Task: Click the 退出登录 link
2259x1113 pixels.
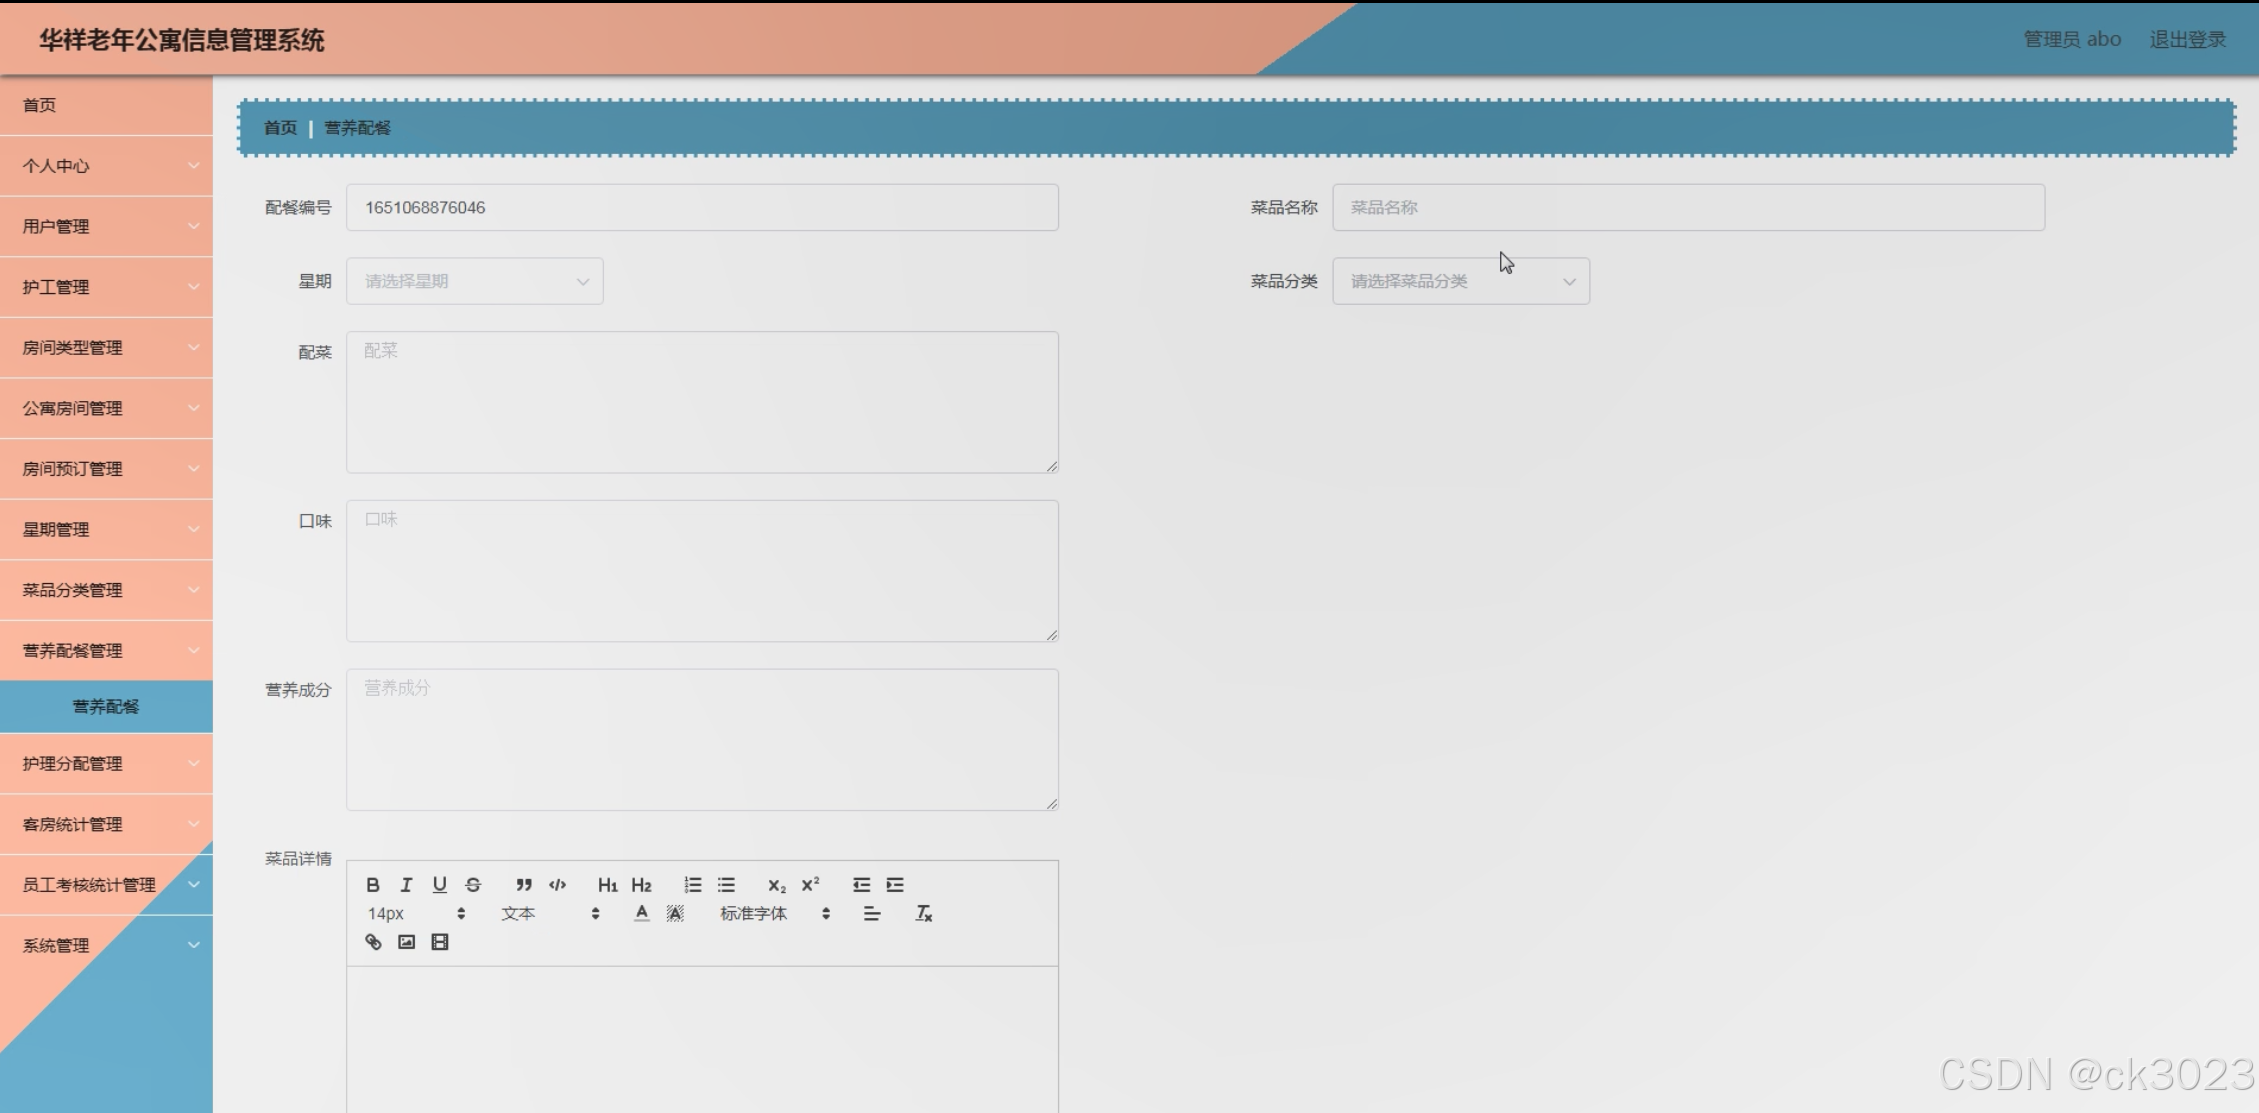Action: click(x=2187, y=39)
